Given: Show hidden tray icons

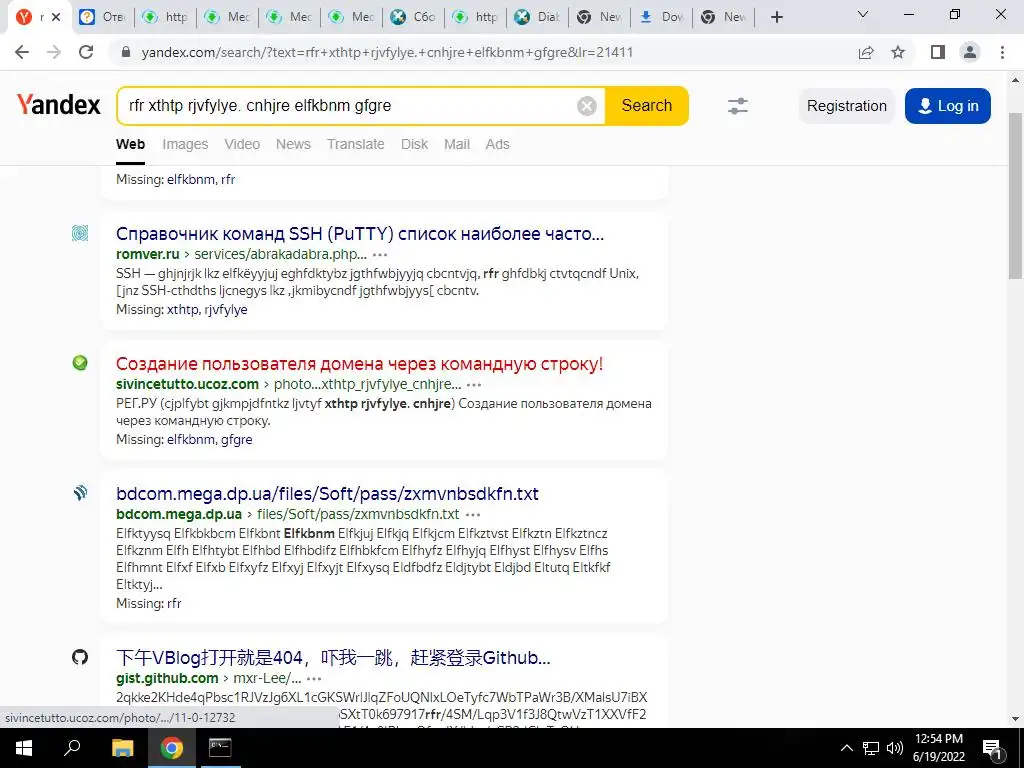Looking at the screenshot, I should tap(846, 748).
